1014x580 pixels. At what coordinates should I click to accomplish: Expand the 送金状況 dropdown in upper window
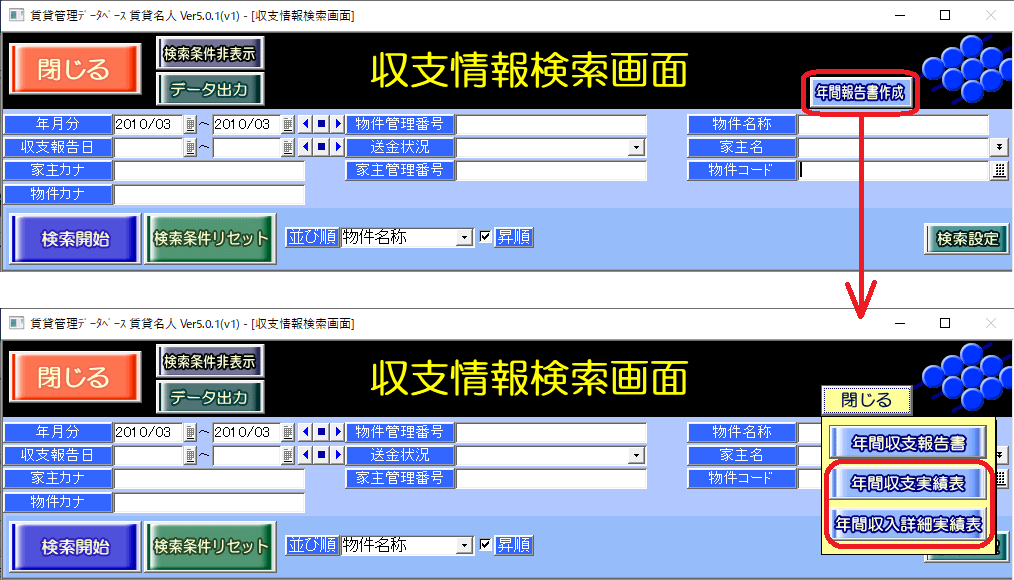(x=636, y=147)
